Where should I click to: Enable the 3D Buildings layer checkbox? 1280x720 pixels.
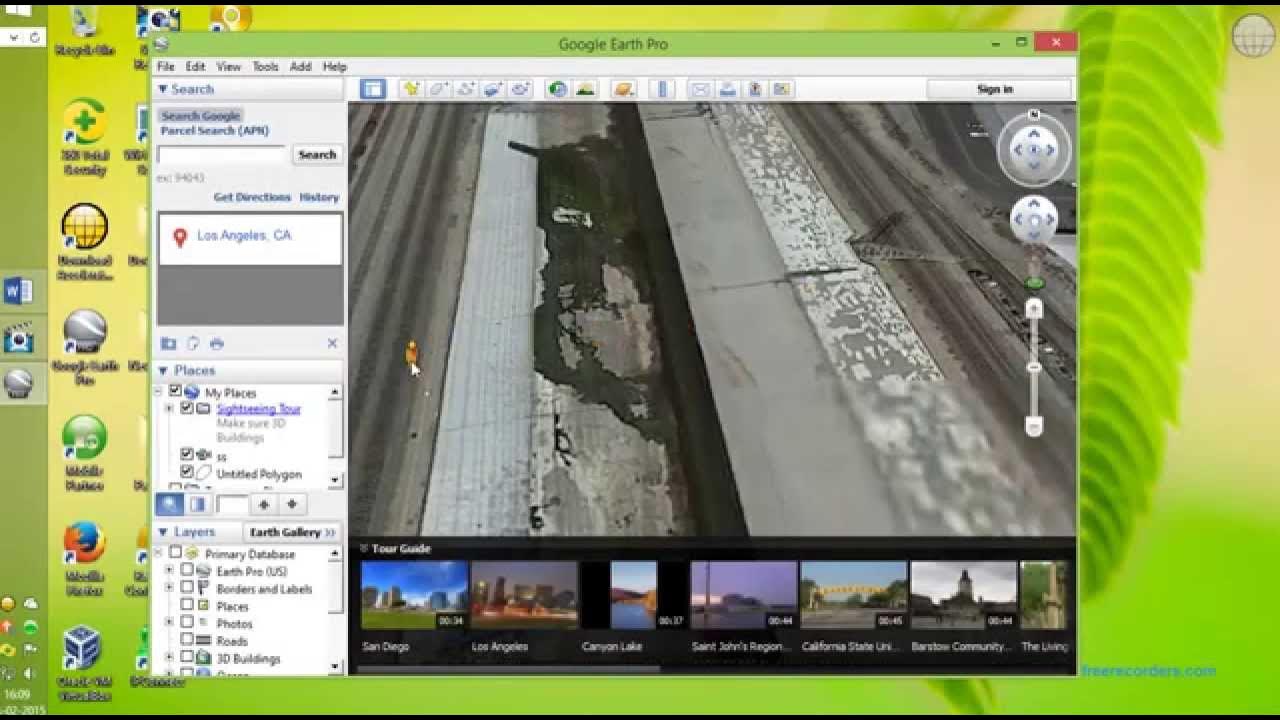tap(186, 658)
